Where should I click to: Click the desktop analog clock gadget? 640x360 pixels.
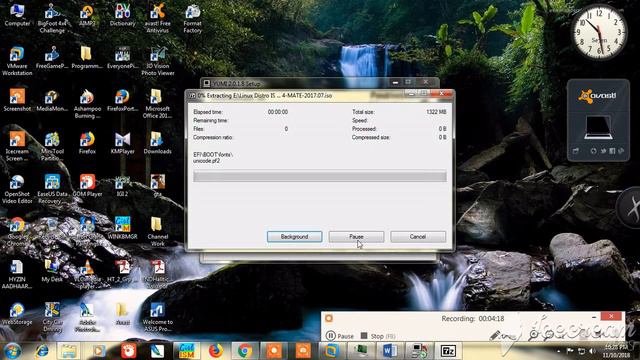pyautogui.click(x=598, y=32)
